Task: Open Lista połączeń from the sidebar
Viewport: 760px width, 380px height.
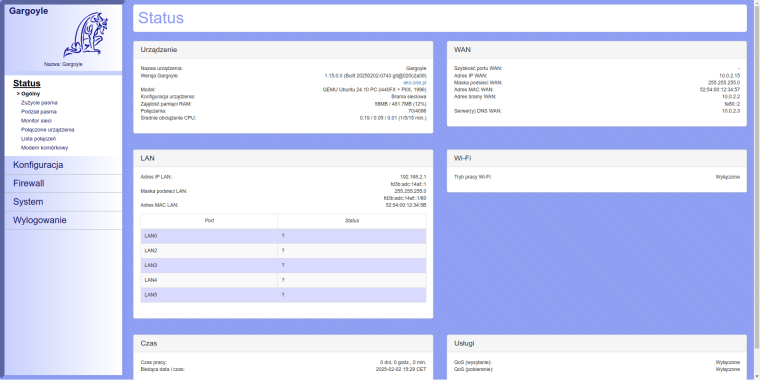Action: pyautogui.click(x=39, y=139)
